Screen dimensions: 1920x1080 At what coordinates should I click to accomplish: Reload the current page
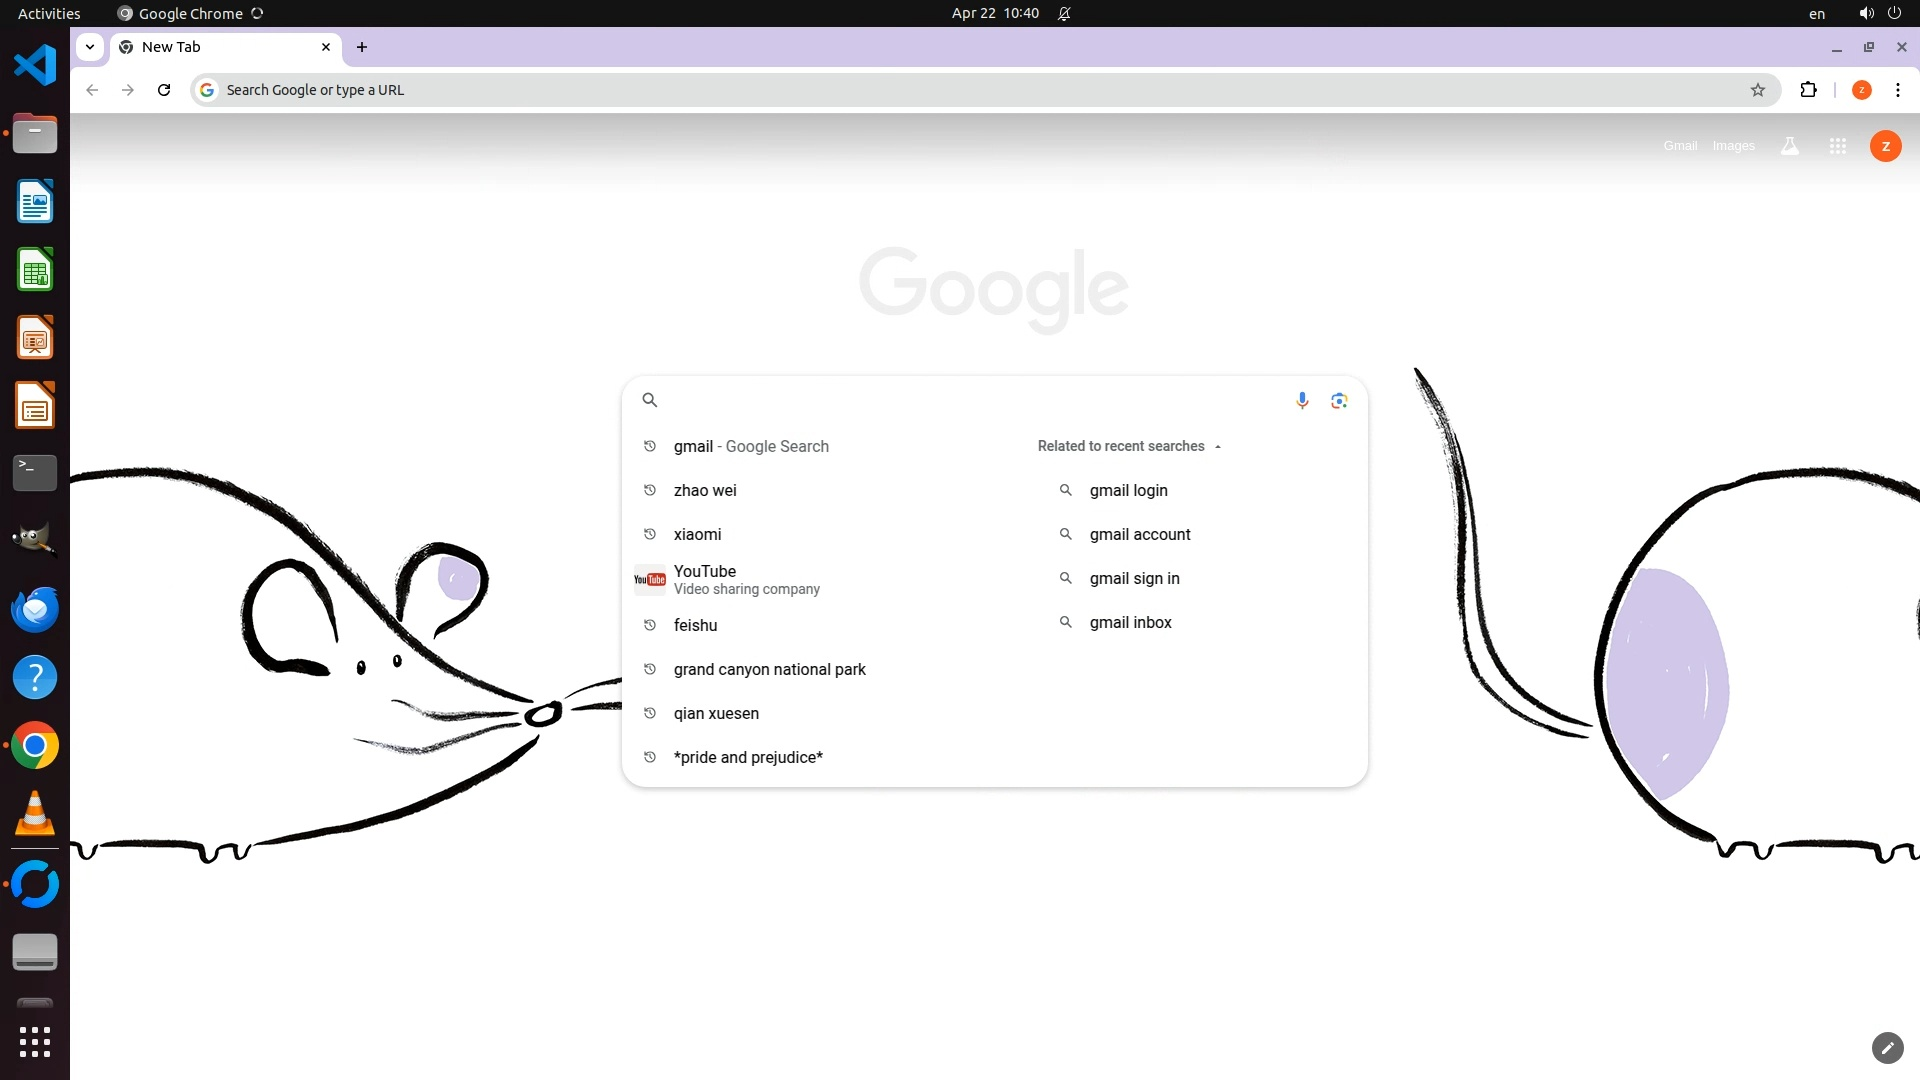[164, 90]
